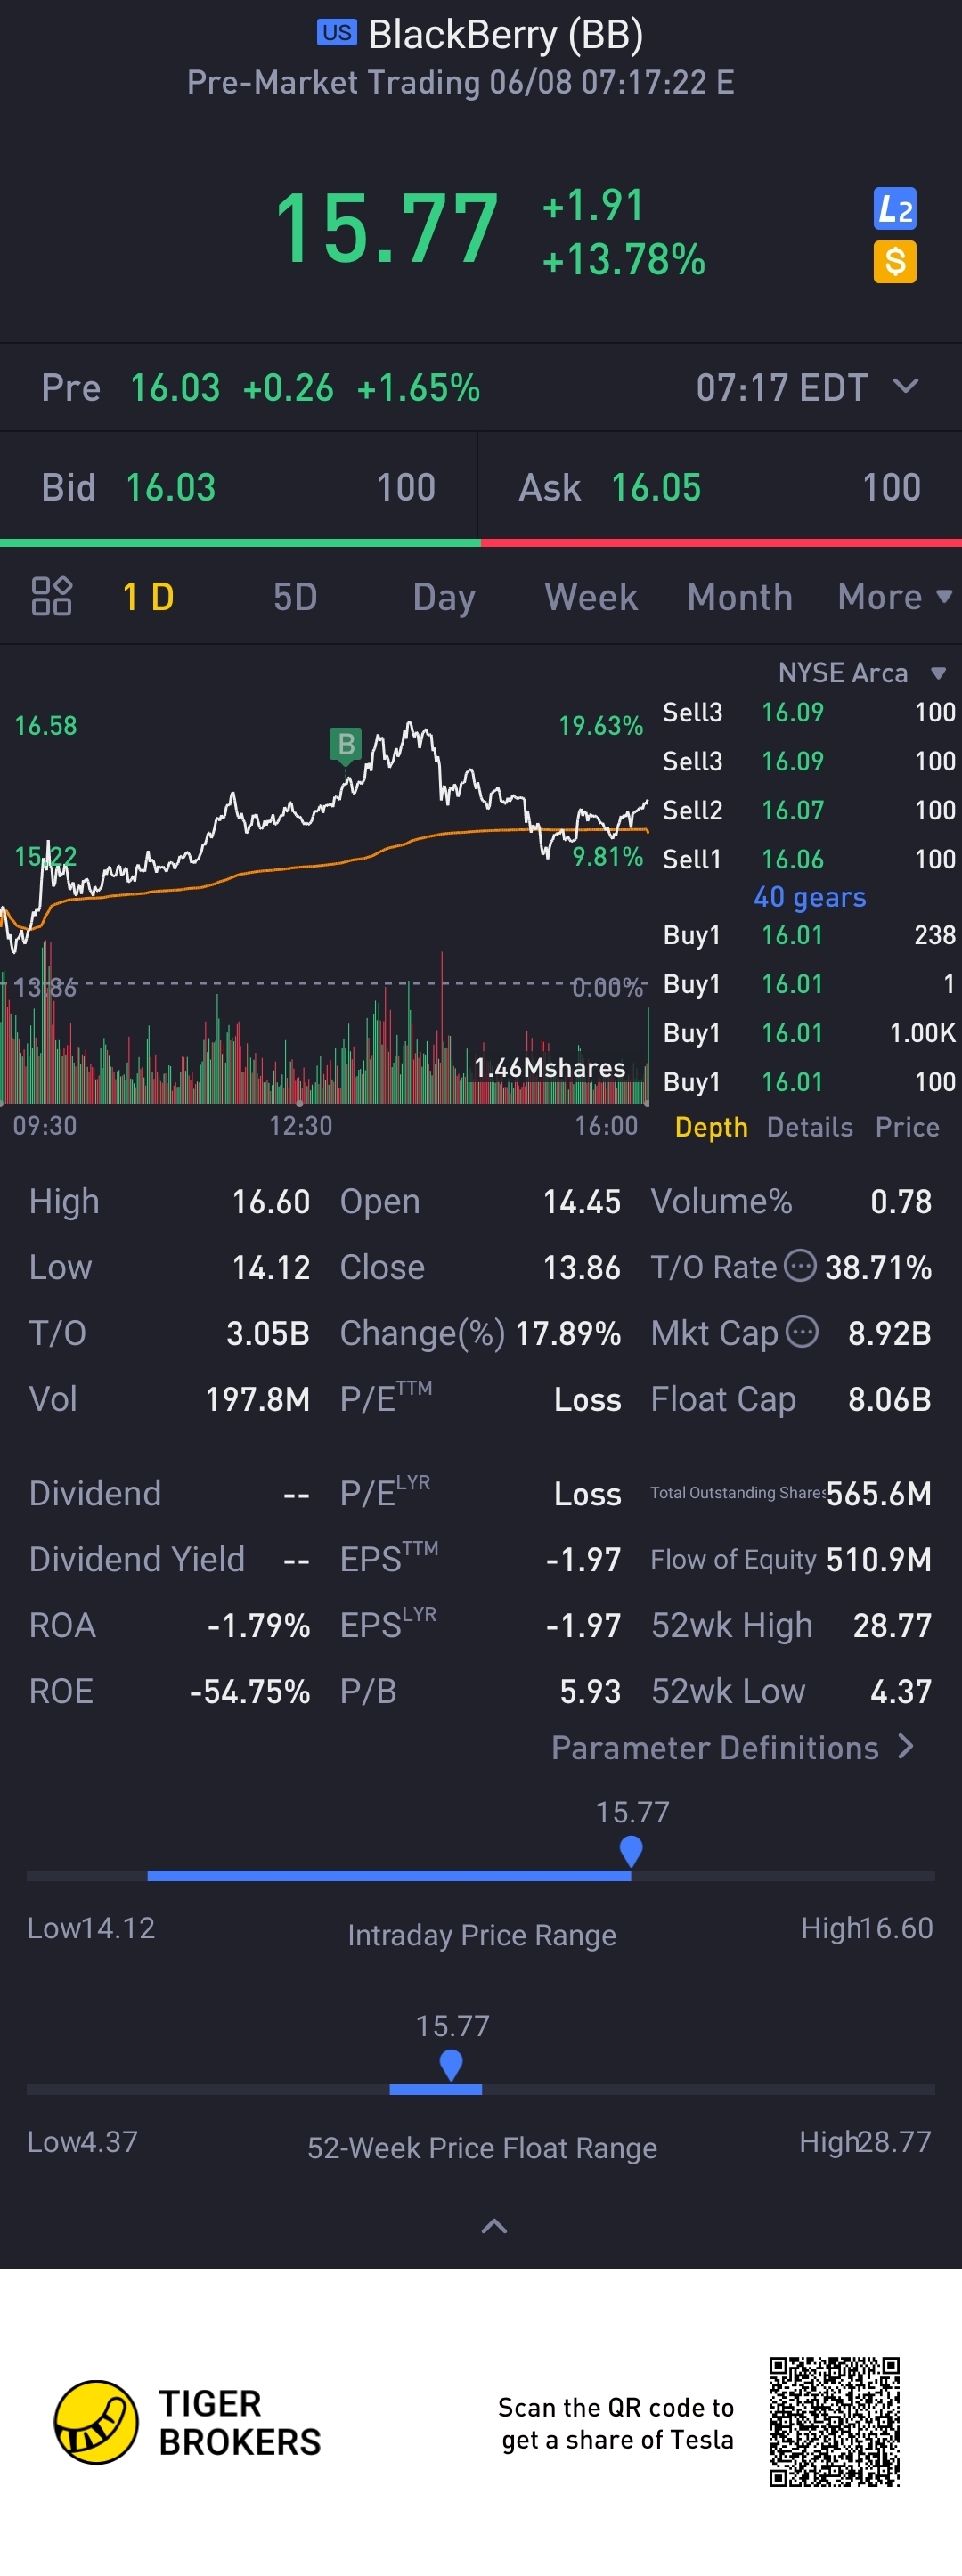The image size is (962, 2576).
Task: Tap the Buy1 16.01 row with 238
Action: point(809,935)
